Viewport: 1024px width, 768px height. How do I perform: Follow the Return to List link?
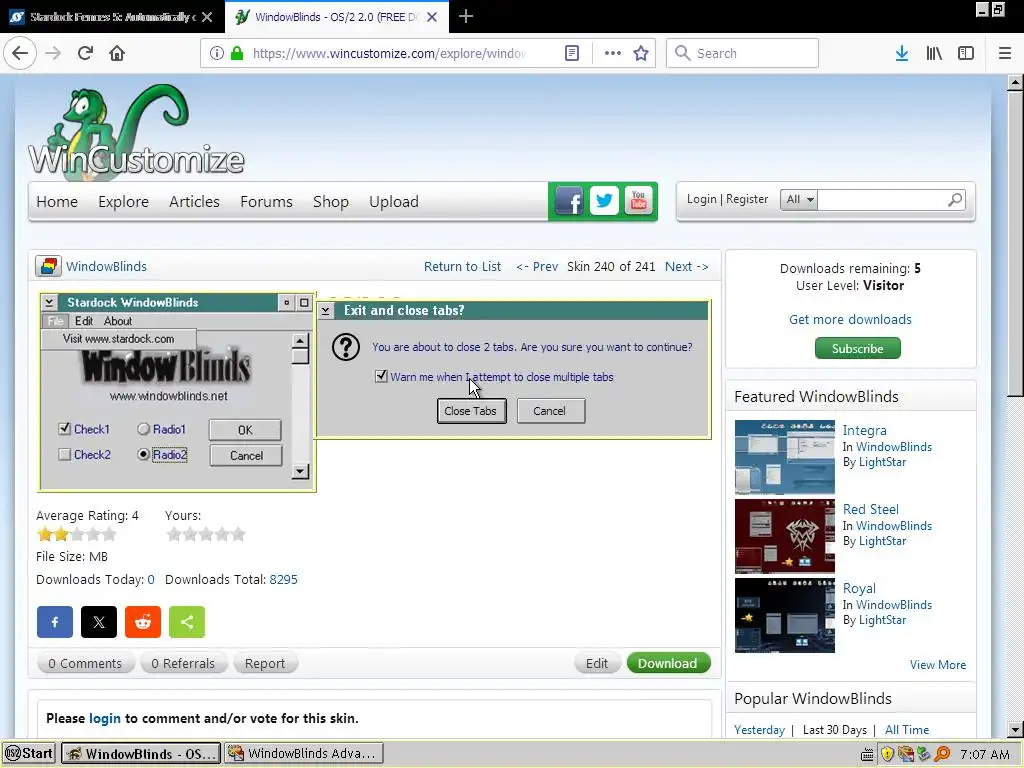(x=462, y=266)
